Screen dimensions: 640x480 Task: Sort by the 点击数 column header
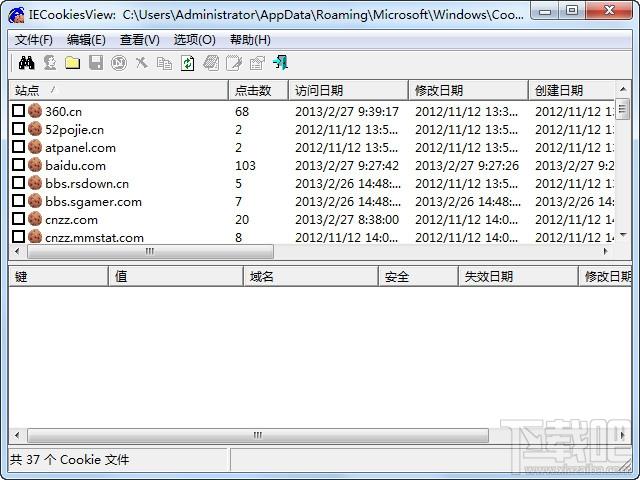tap(259, 90)
